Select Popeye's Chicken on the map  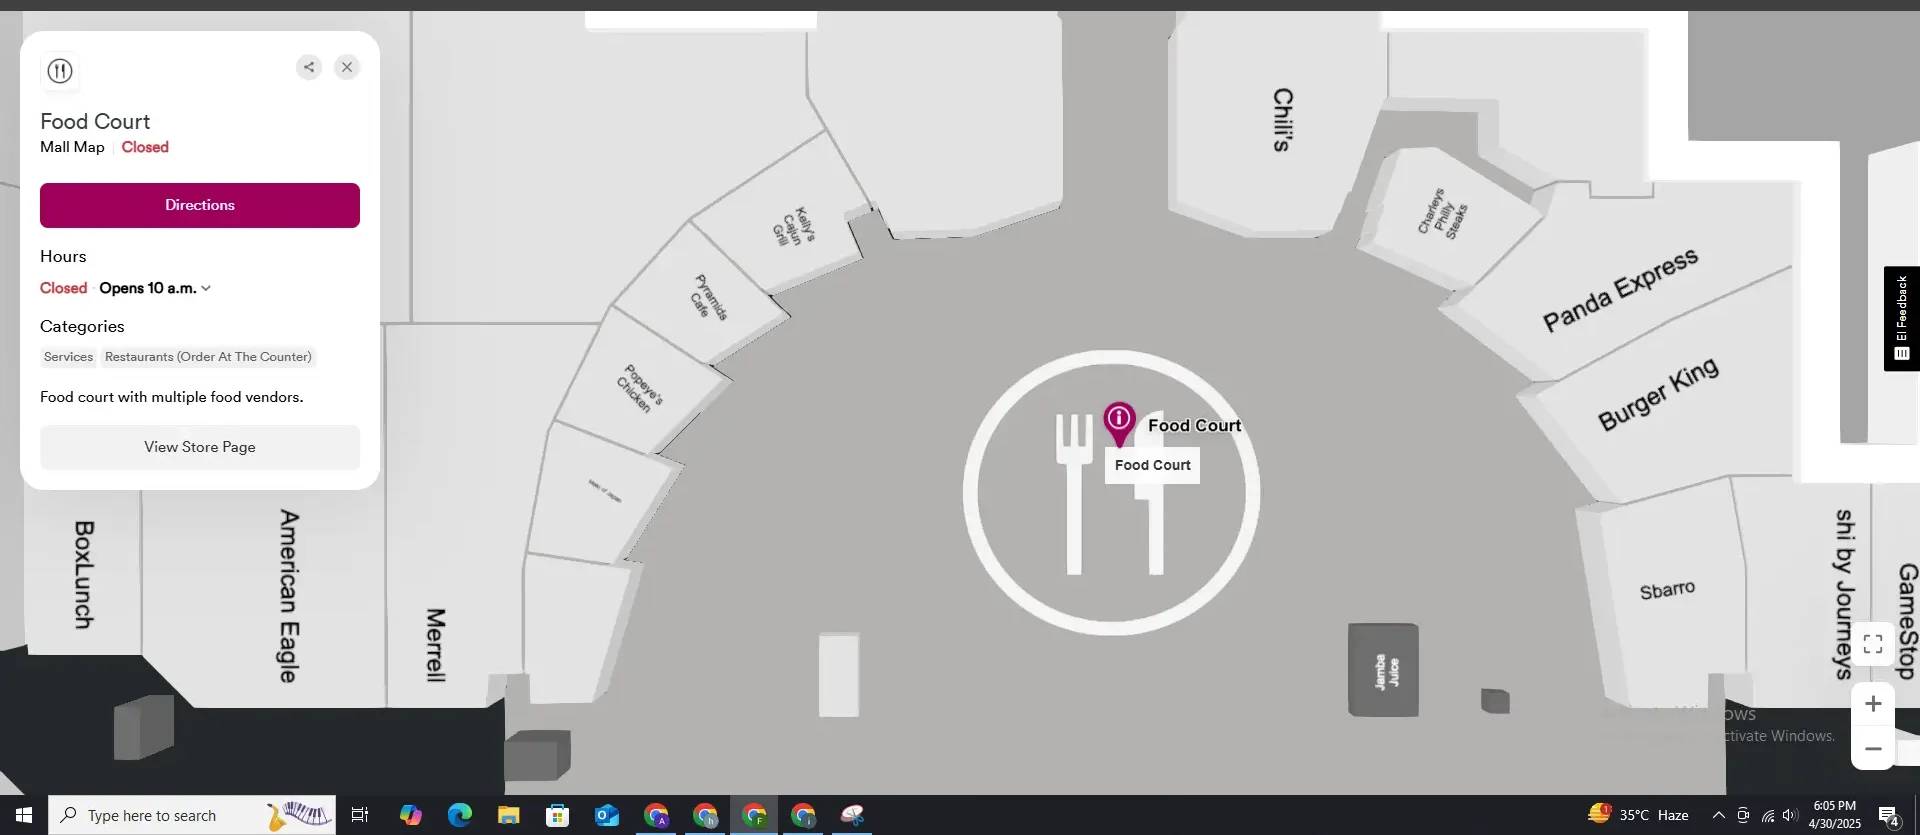(x=639, y=388)
